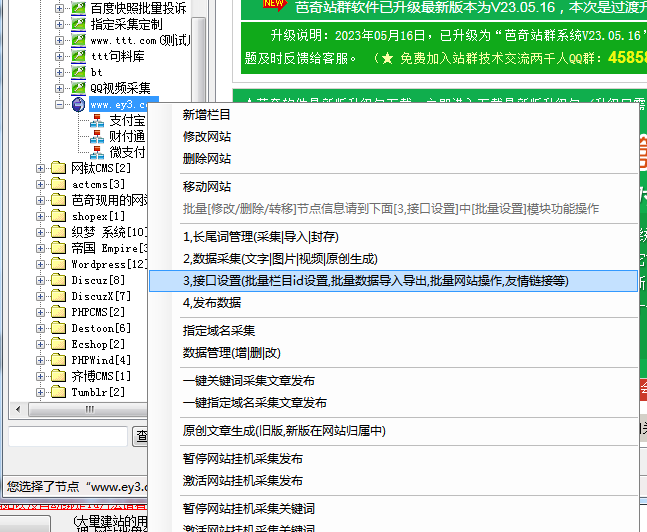
Task: Click the bt node icon
Action: pos(78,72)
